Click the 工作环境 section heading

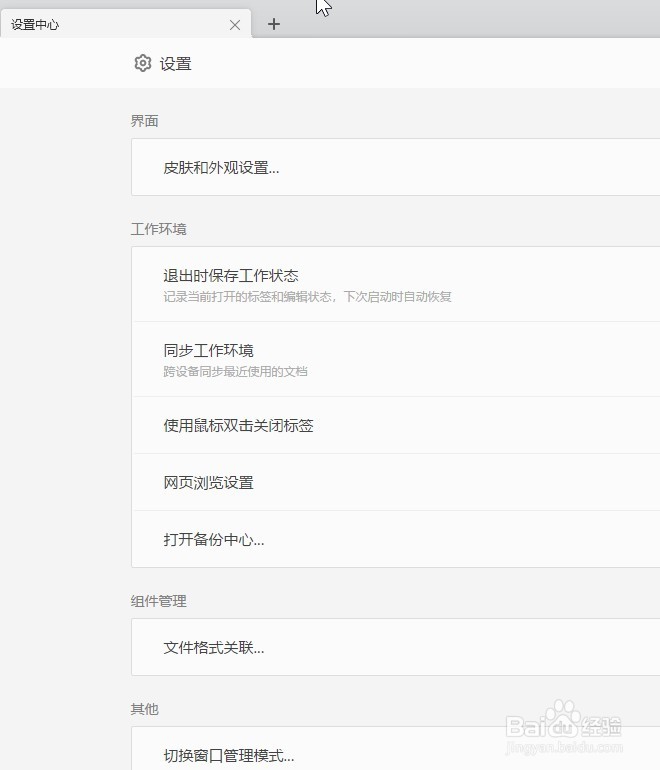click(x=159, y=229)
